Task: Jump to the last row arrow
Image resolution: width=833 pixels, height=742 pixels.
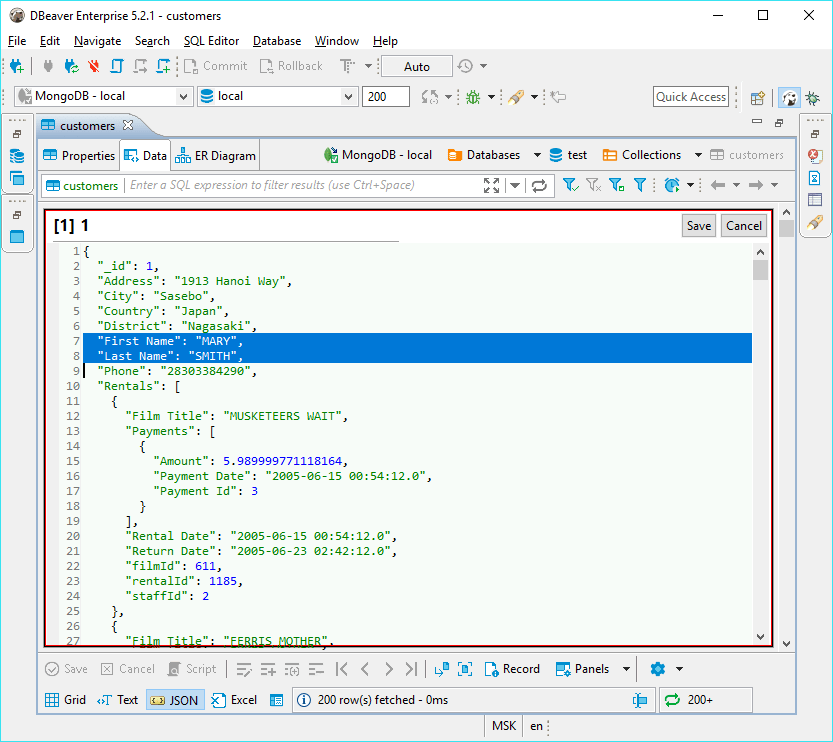Action: coord(413,669)
